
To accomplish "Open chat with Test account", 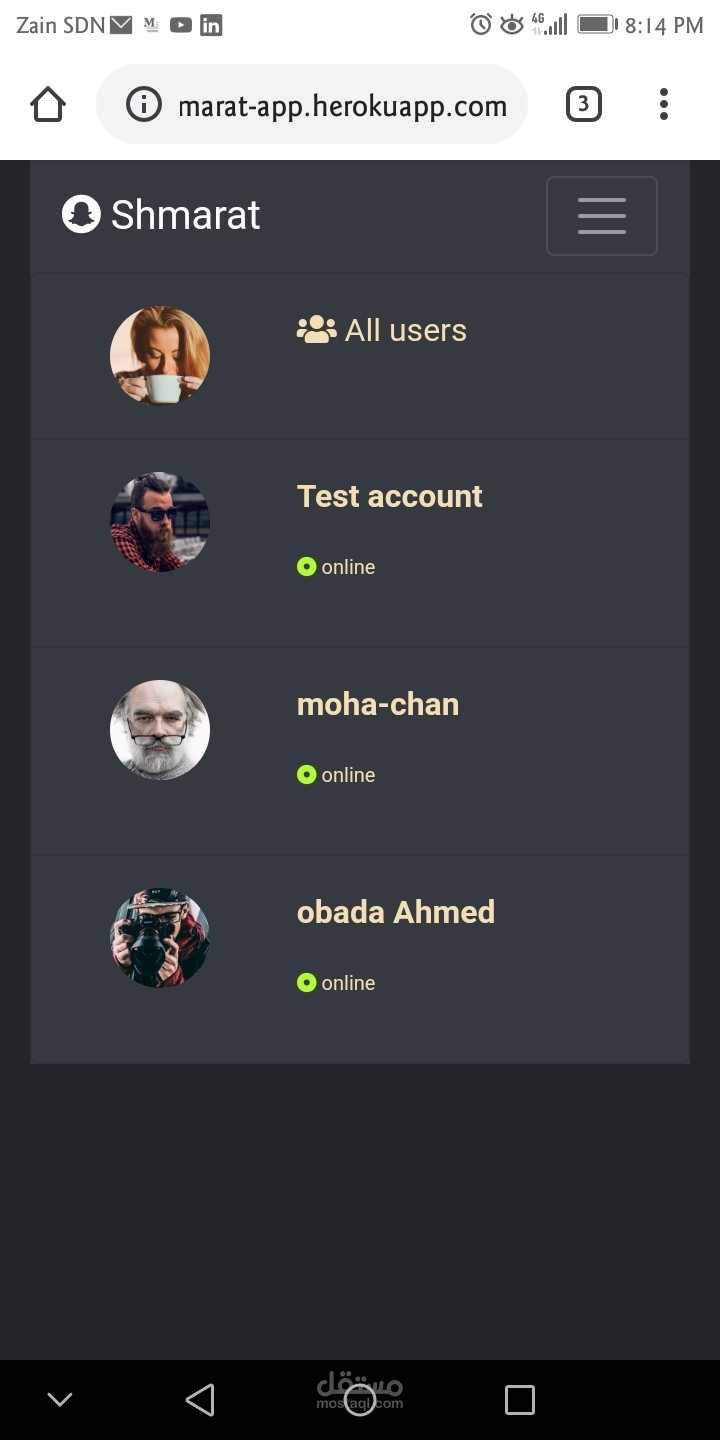I will click(x=389, y=496).
